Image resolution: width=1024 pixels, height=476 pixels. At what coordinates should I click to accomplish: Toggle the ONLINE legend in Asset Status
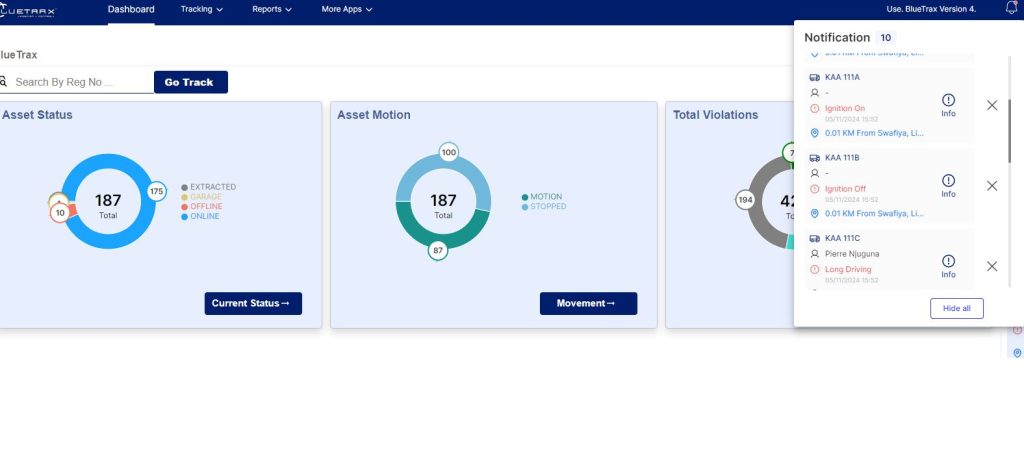tap(203, 216)
